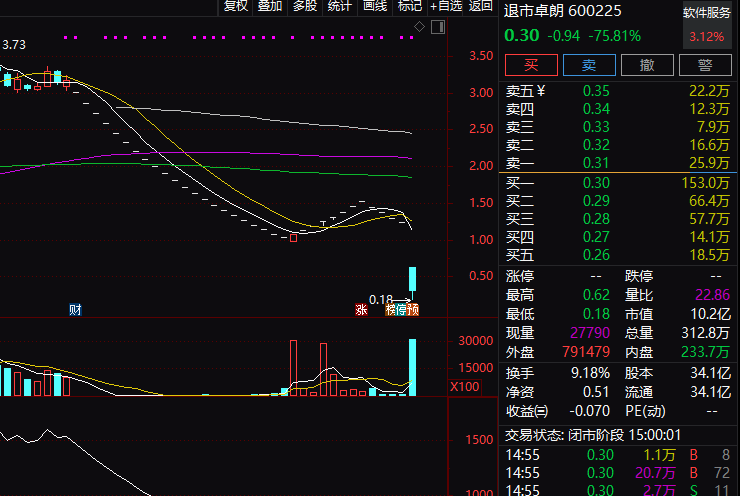Click the red 涨 marker on chart
This screenshot has width=740, height=496.
(x=361, y=309)
